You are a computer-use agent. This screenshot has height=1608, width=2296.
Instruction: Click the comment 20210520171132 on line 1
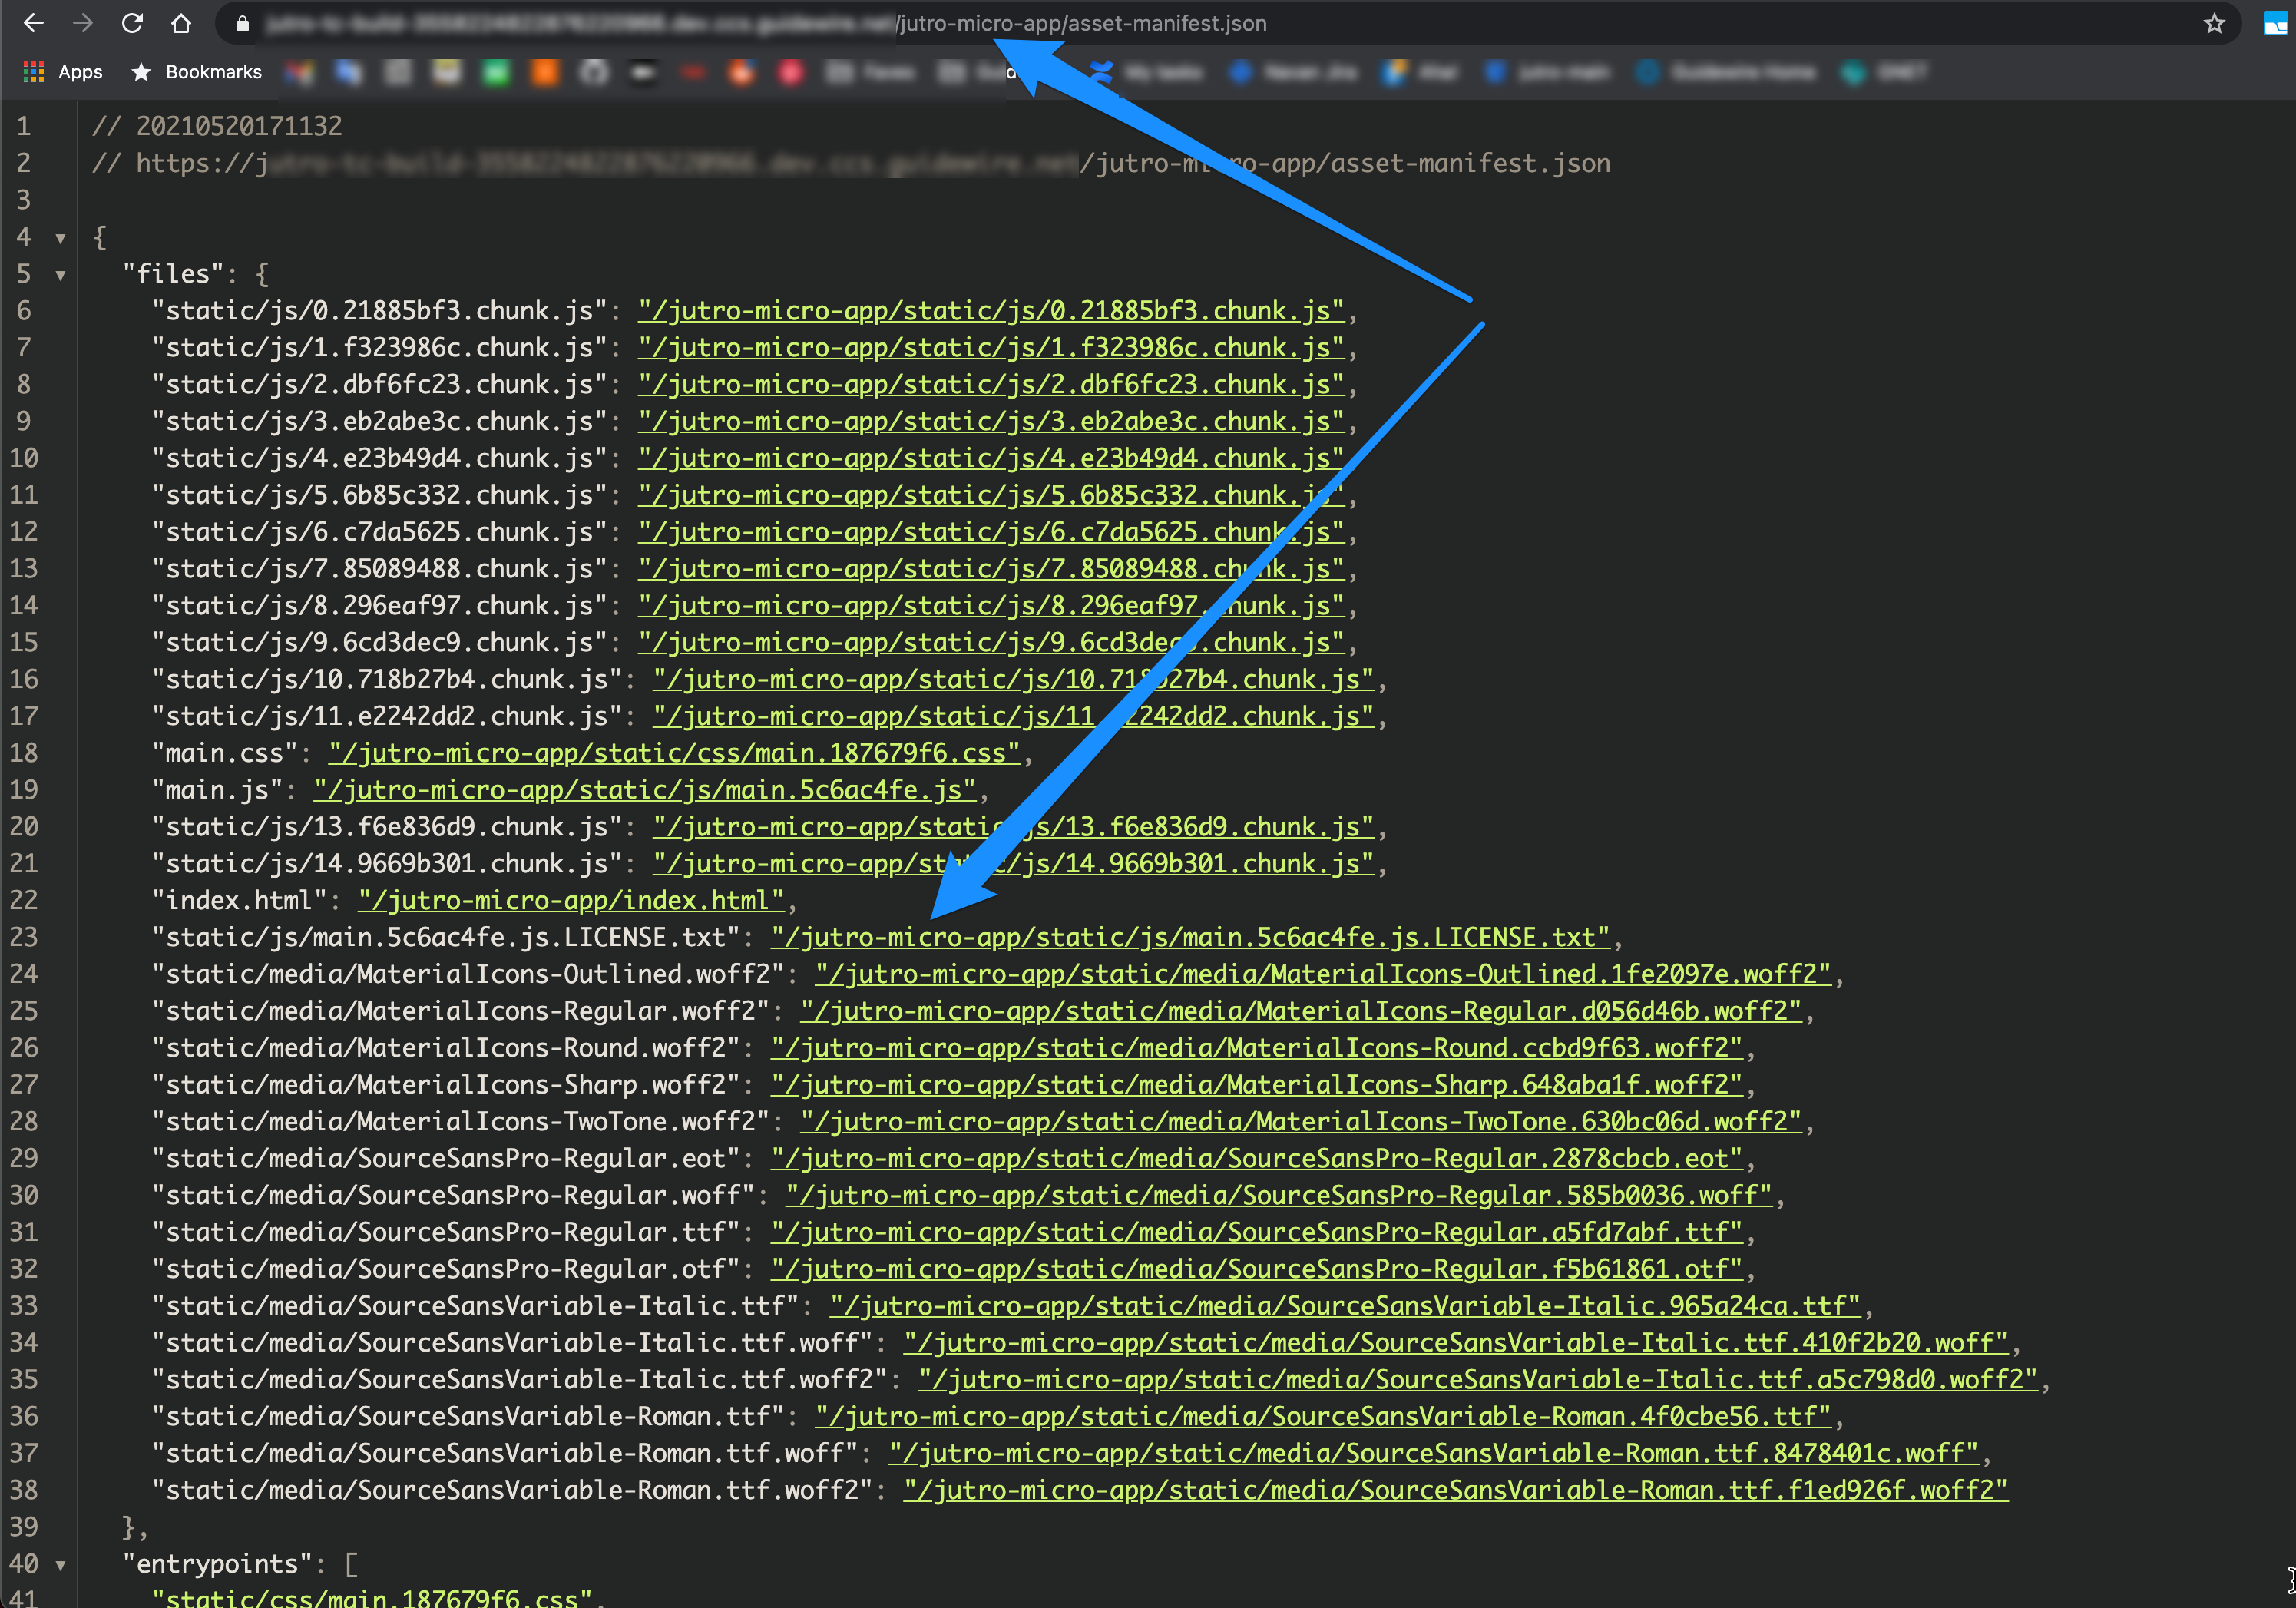(217, 126)
